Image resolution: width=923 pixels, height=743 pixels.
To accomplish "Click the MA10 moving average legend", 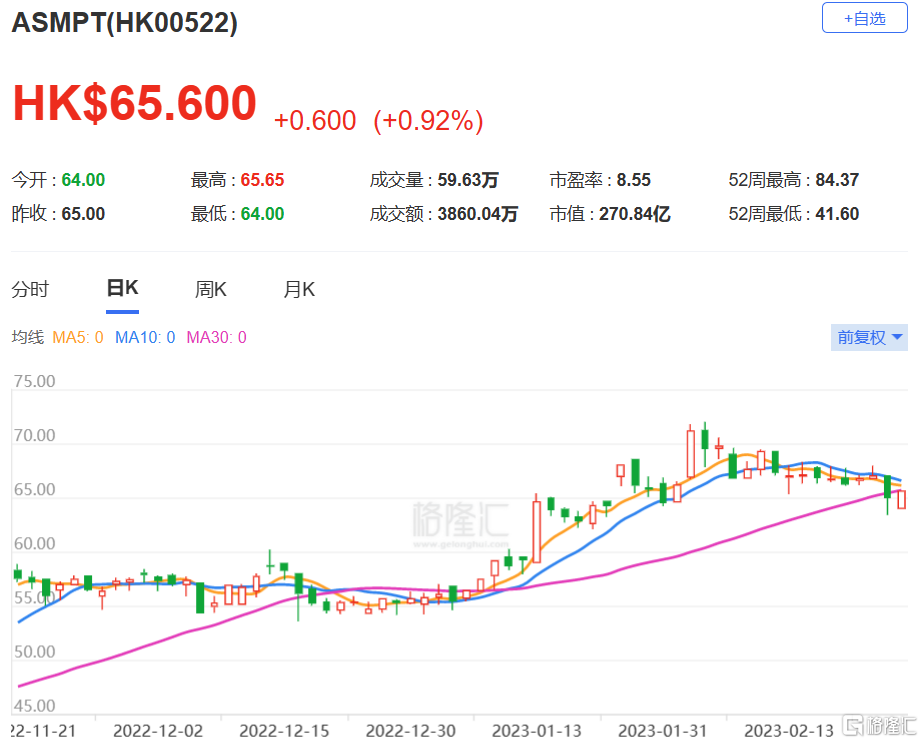I will click(145, 337).
